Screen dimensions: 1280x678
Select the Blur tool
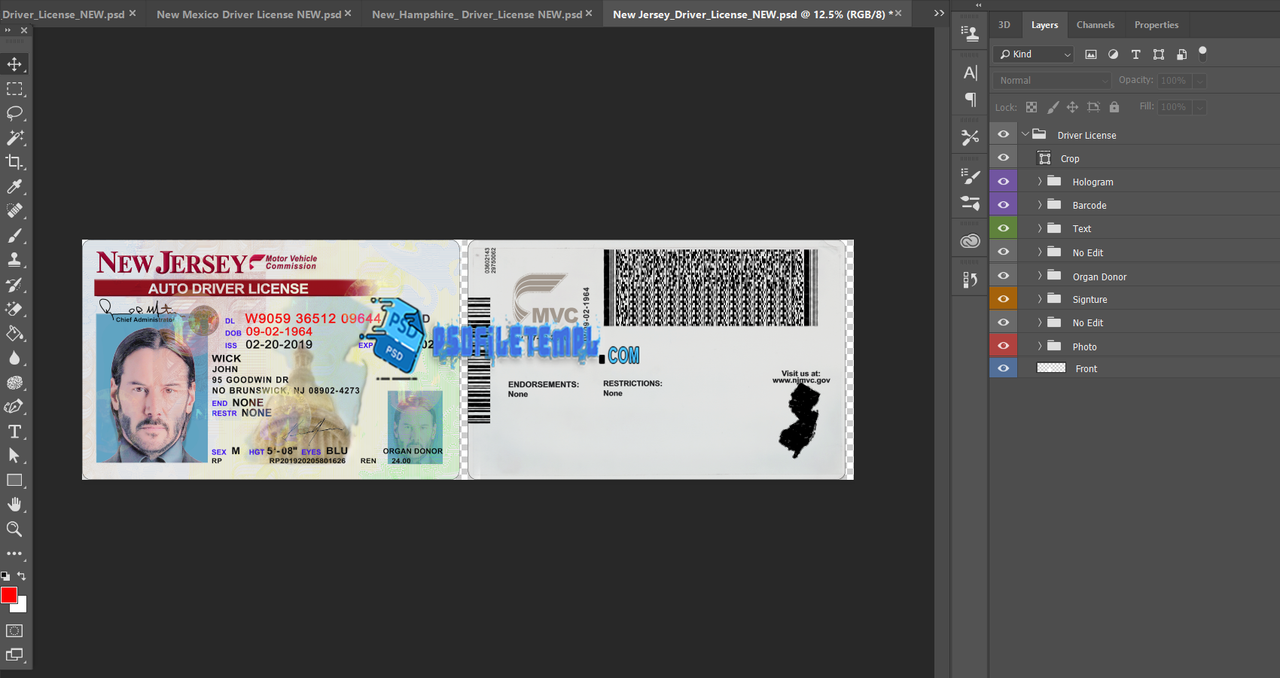14,358
